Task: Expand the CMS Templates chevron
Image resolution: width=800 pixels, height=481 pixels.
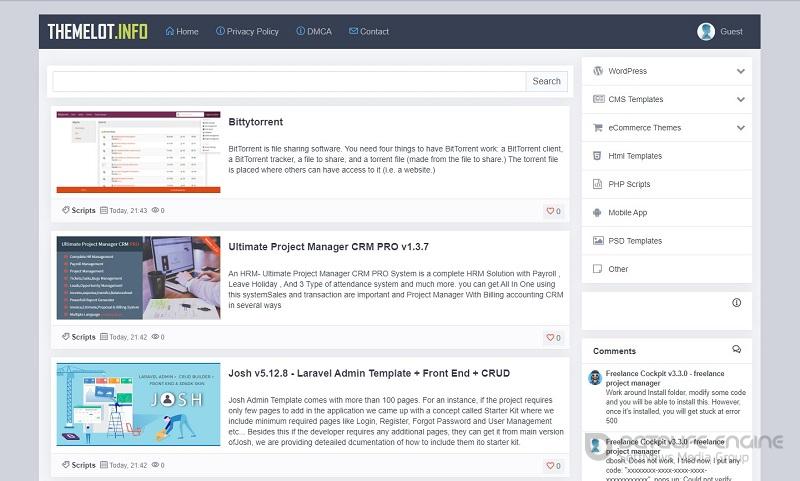Action: pos(740,99)
